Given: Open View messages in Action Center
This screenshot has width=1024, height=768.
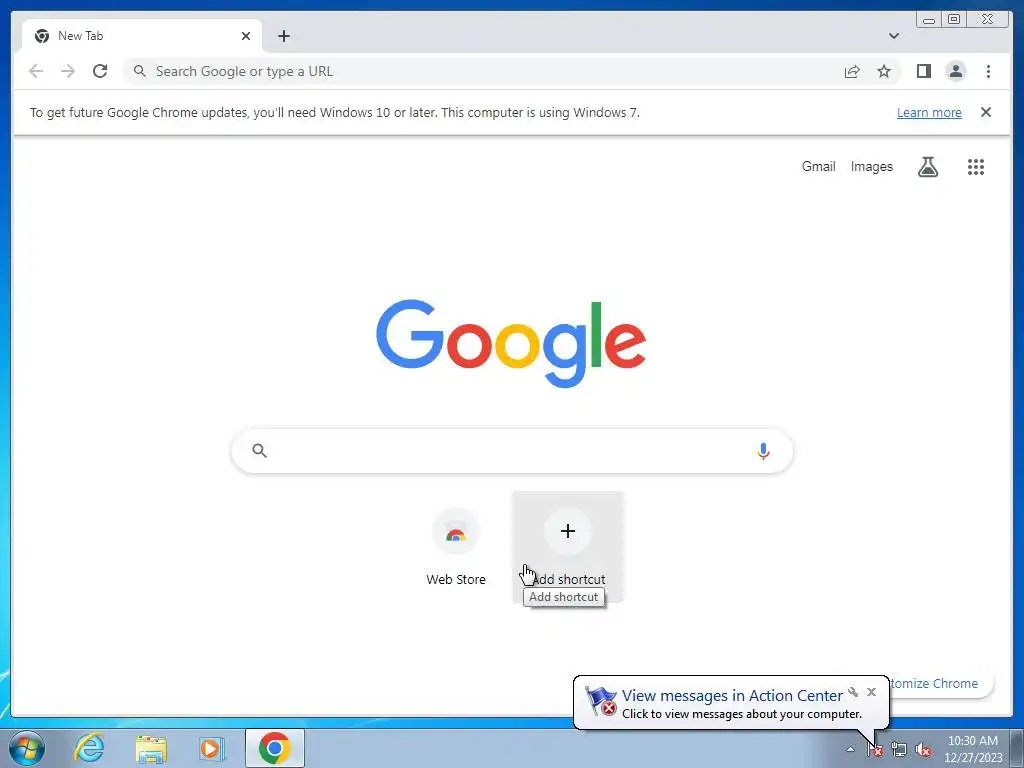Looking at the screenshot, I should [731, 696].
